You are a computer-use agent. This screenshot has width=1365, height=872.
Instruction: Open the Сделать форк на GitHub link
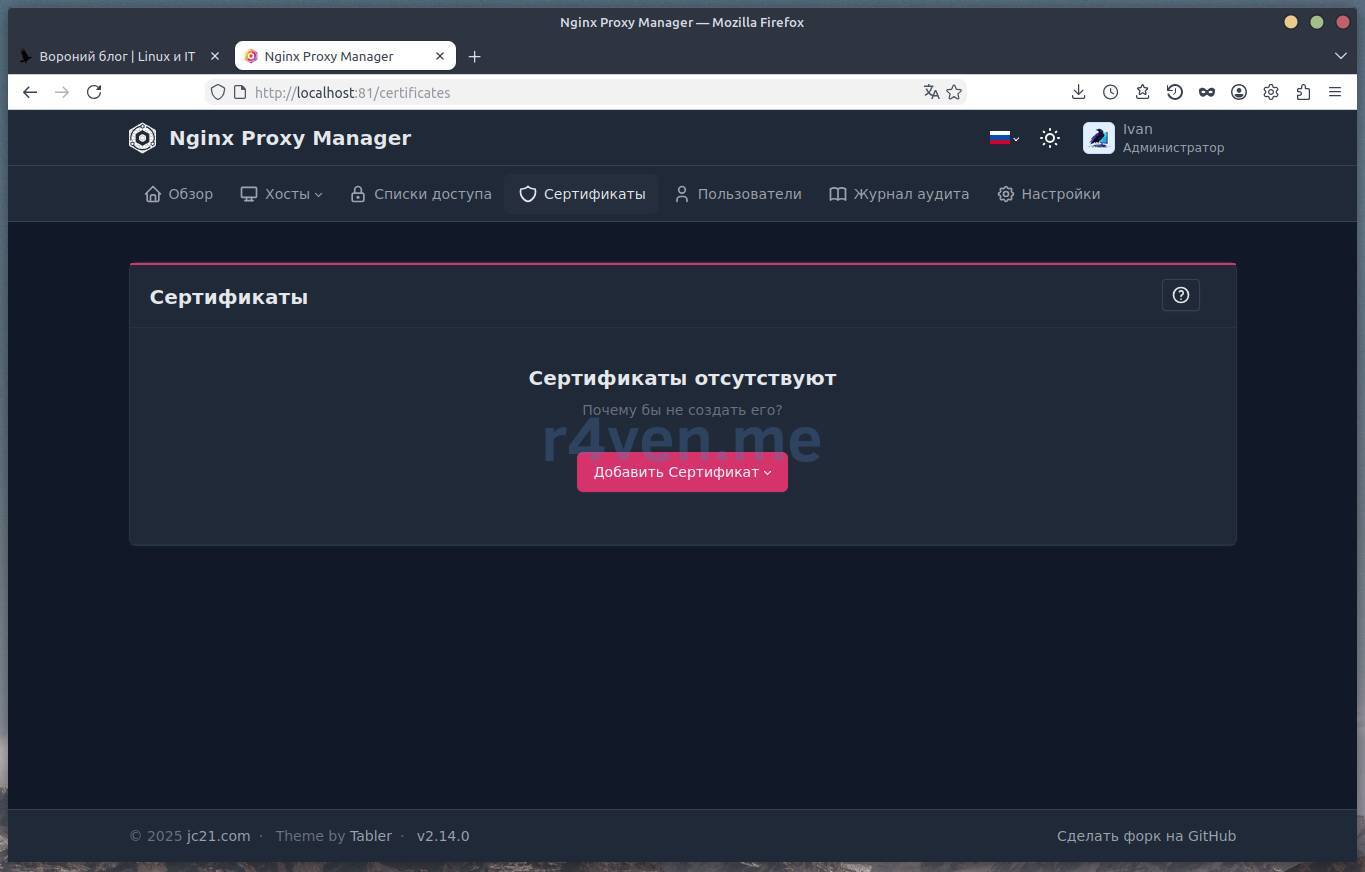pyautogui.click(x=1146, y=836)
